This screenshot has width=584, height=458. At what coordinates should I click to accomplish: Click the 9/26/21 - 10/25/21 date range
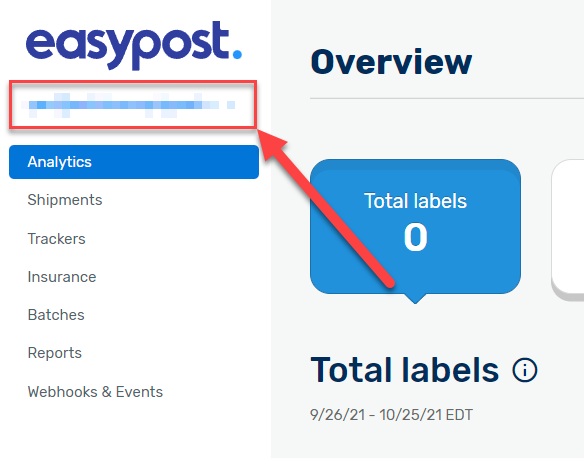(x=391, y=415)
